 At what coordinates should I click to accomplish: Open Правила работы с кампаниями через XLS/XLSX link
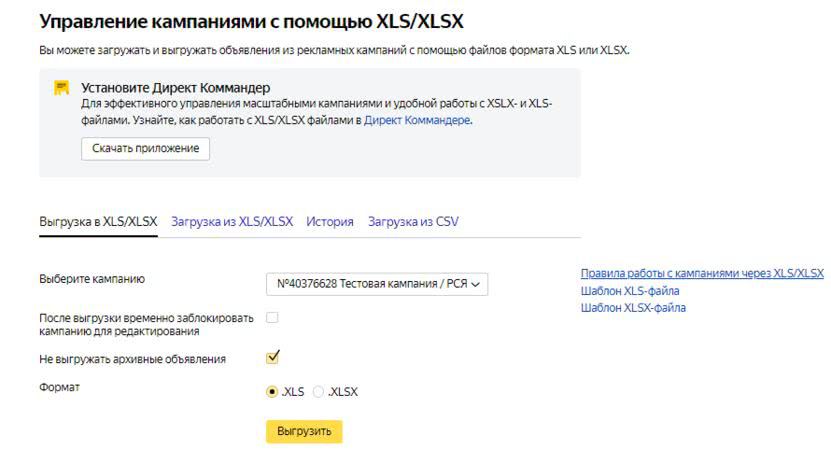702,273
